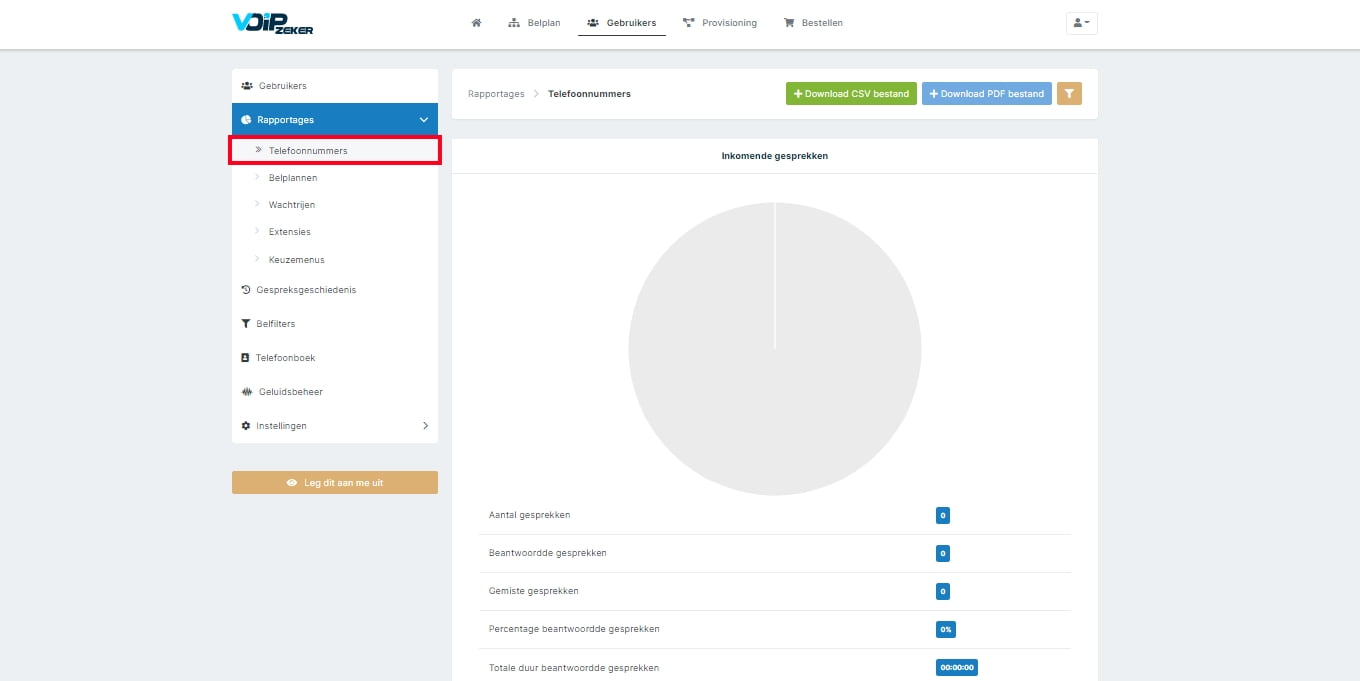Click the Rapportages chart icon in sidebar
This screenshot has height=681, width=1360.
point(247,120)
